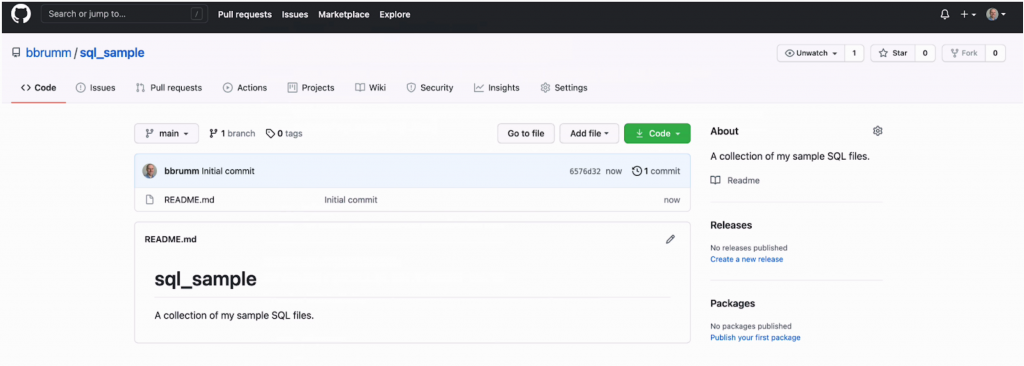Open the green Code download dropdown
Screen dimensions: 1024x366
coord(657,133)
